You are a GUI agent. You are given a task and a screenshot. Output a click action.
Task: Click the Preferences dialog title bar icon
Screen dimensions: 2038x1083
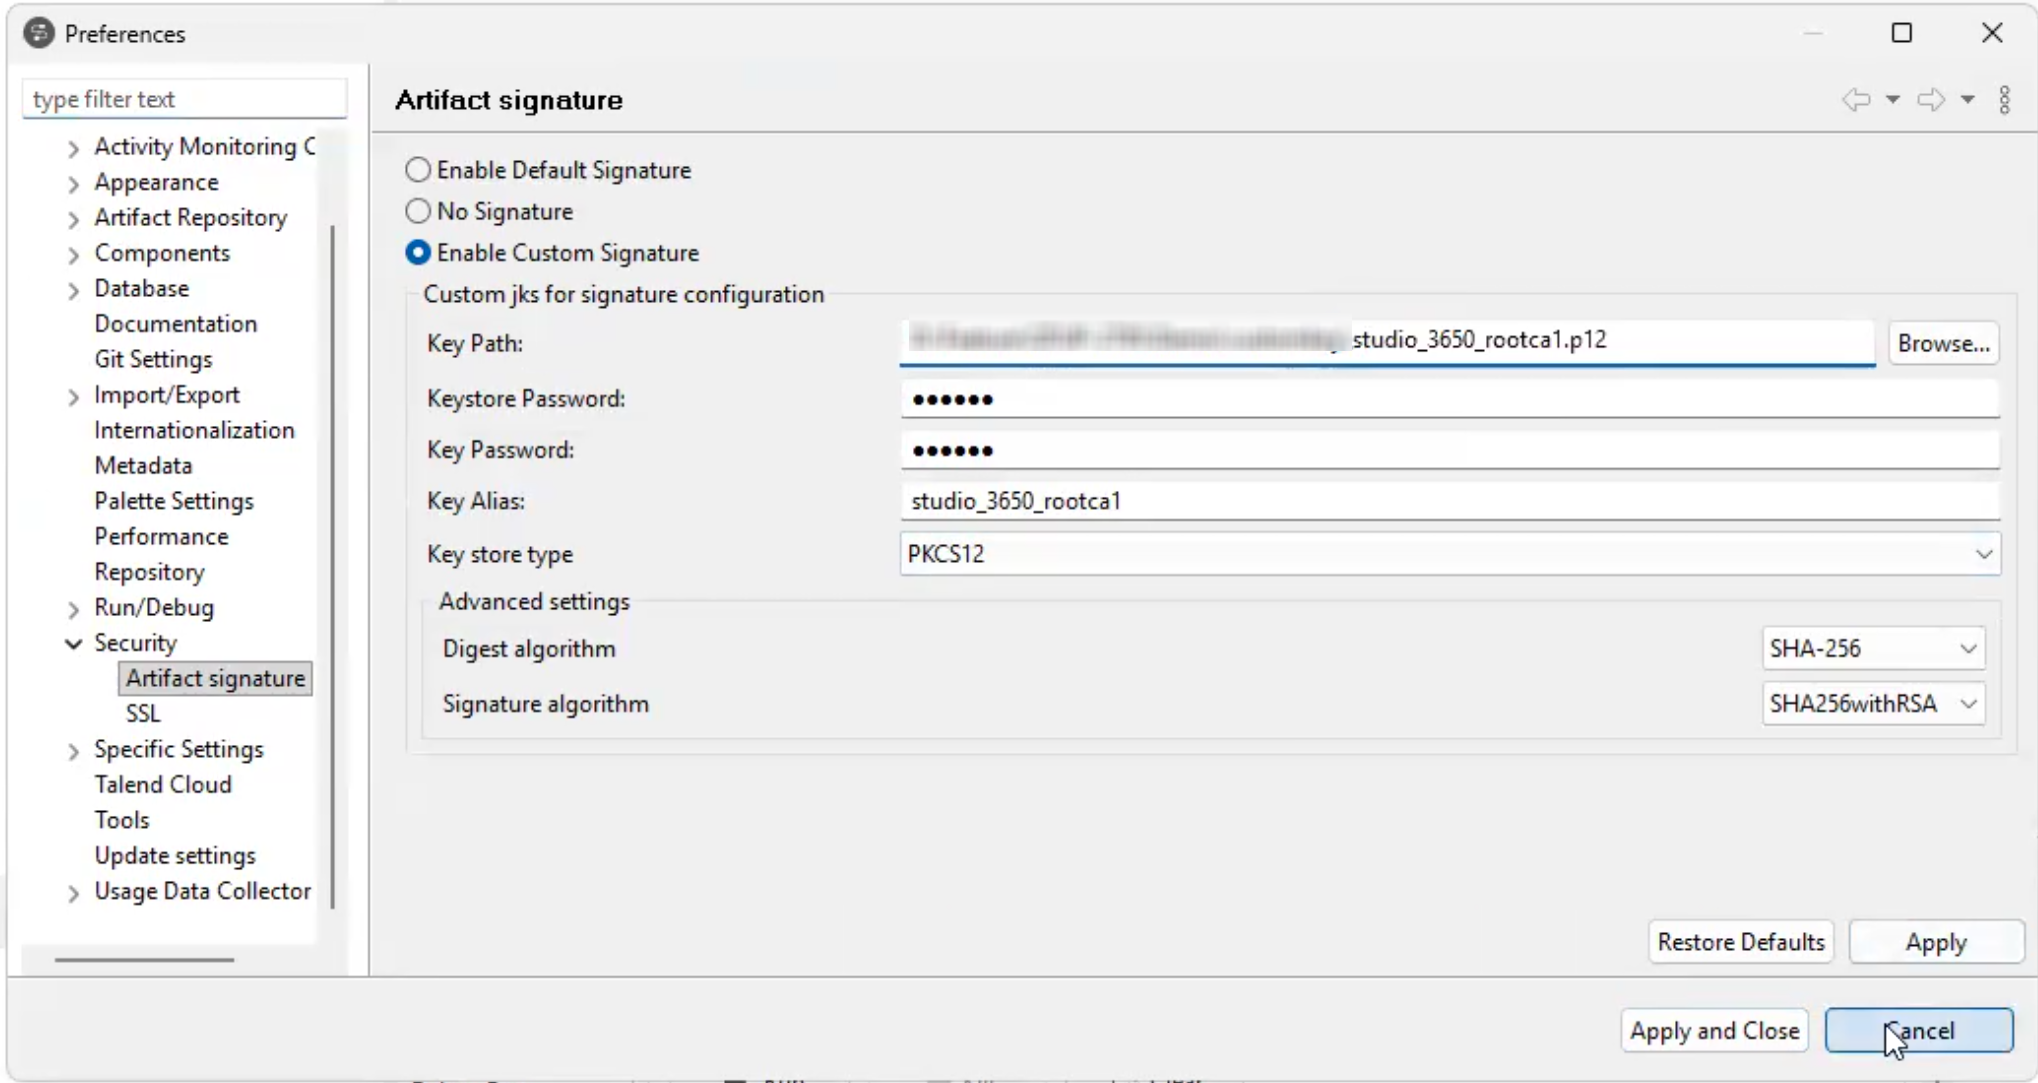38,33
